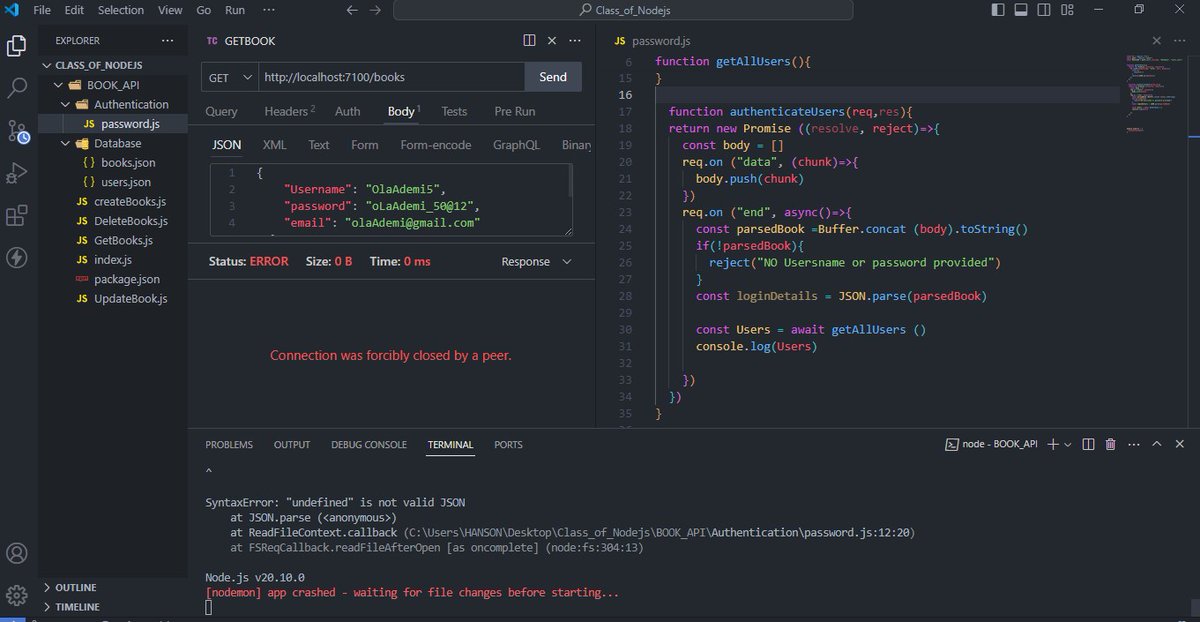The height and width of the screenshot is (622, 1200).
Task: Open the Source Control view
Action: pyautogui.click(x=16, y=130)
